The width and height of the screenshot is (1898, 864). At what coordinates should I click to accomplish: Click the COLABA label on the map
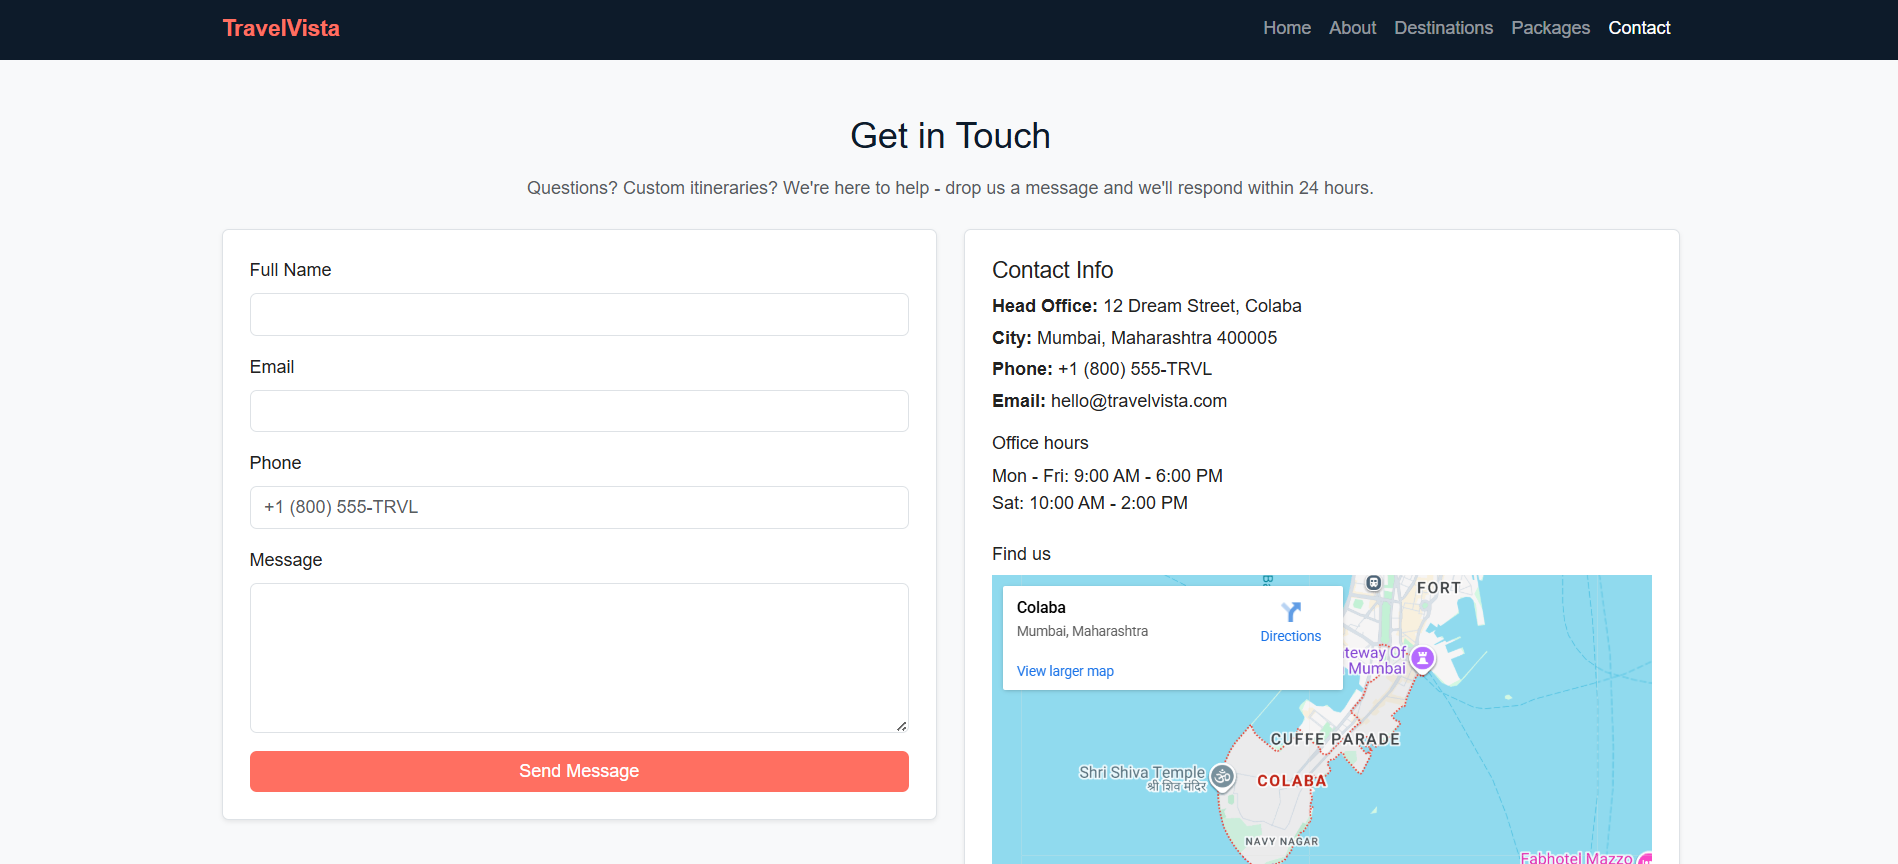click(1291, 781)
